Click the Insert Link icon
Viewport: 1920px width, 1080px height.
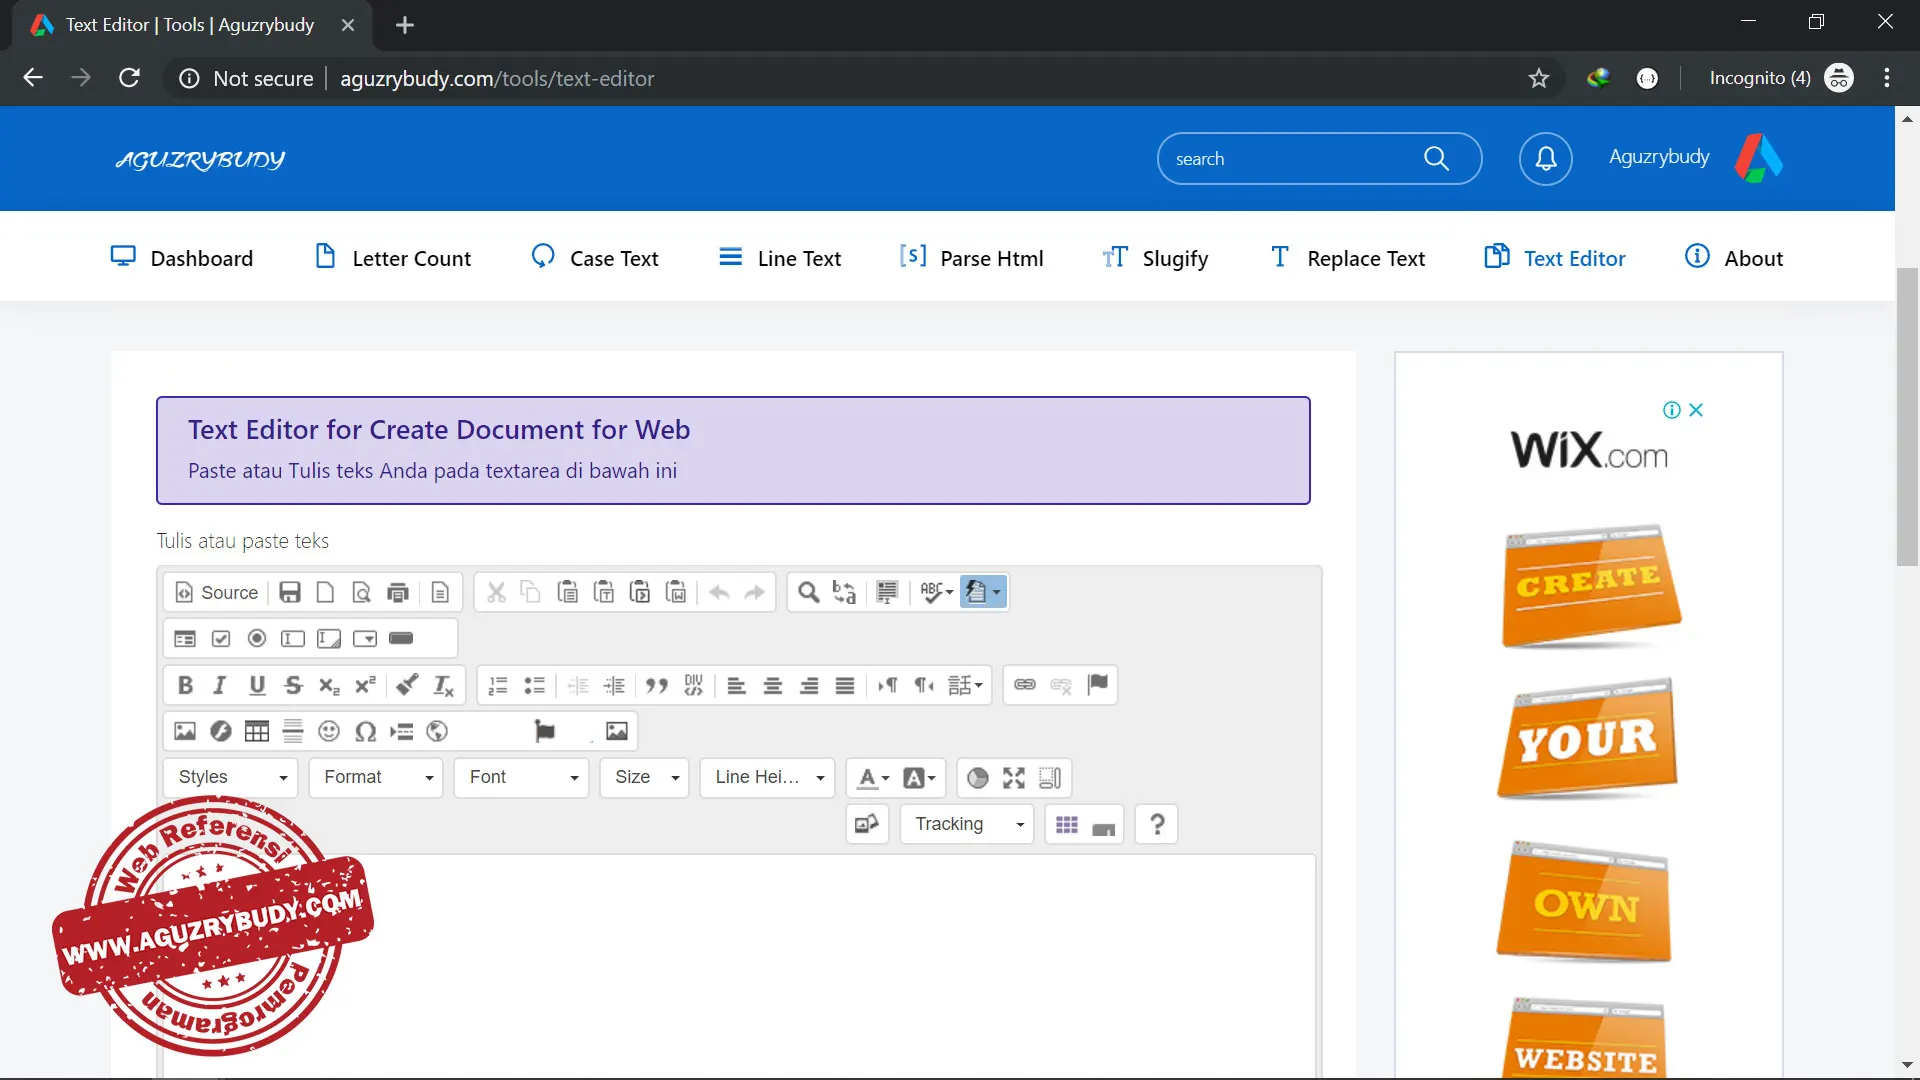1025,685
